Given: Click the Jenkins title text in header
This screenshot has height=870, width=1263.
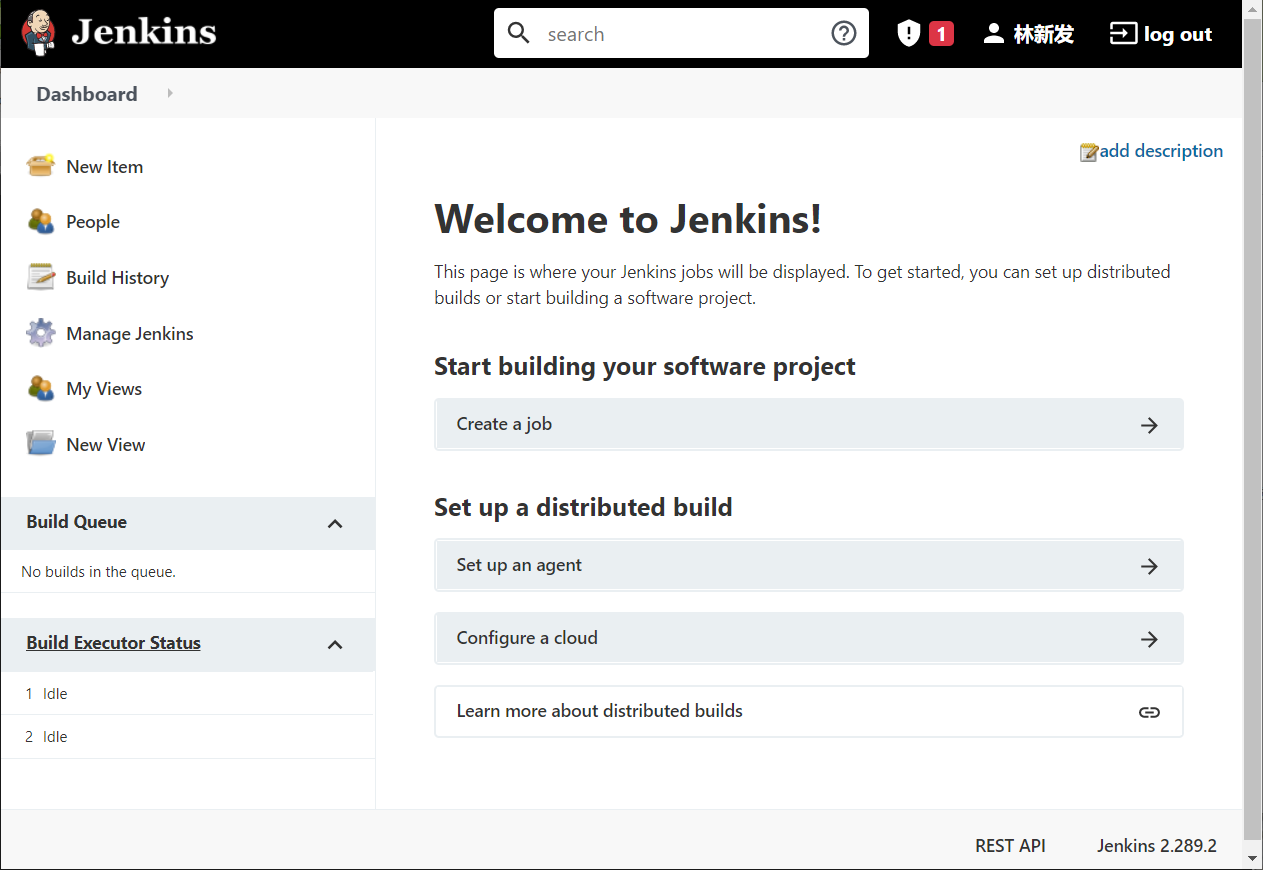Looking at the screenshot, I should tap(143, 33).
